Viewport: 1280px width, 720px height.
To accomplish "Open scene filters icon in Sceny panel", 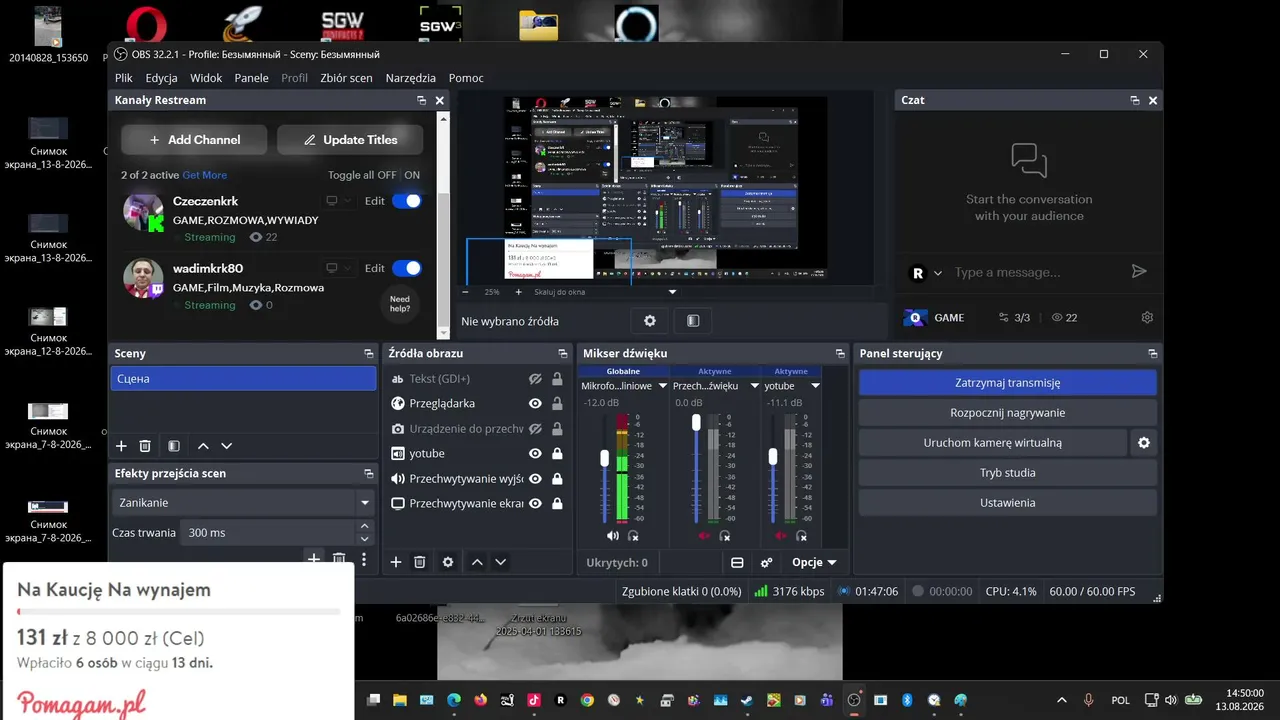I will (173, 446).
